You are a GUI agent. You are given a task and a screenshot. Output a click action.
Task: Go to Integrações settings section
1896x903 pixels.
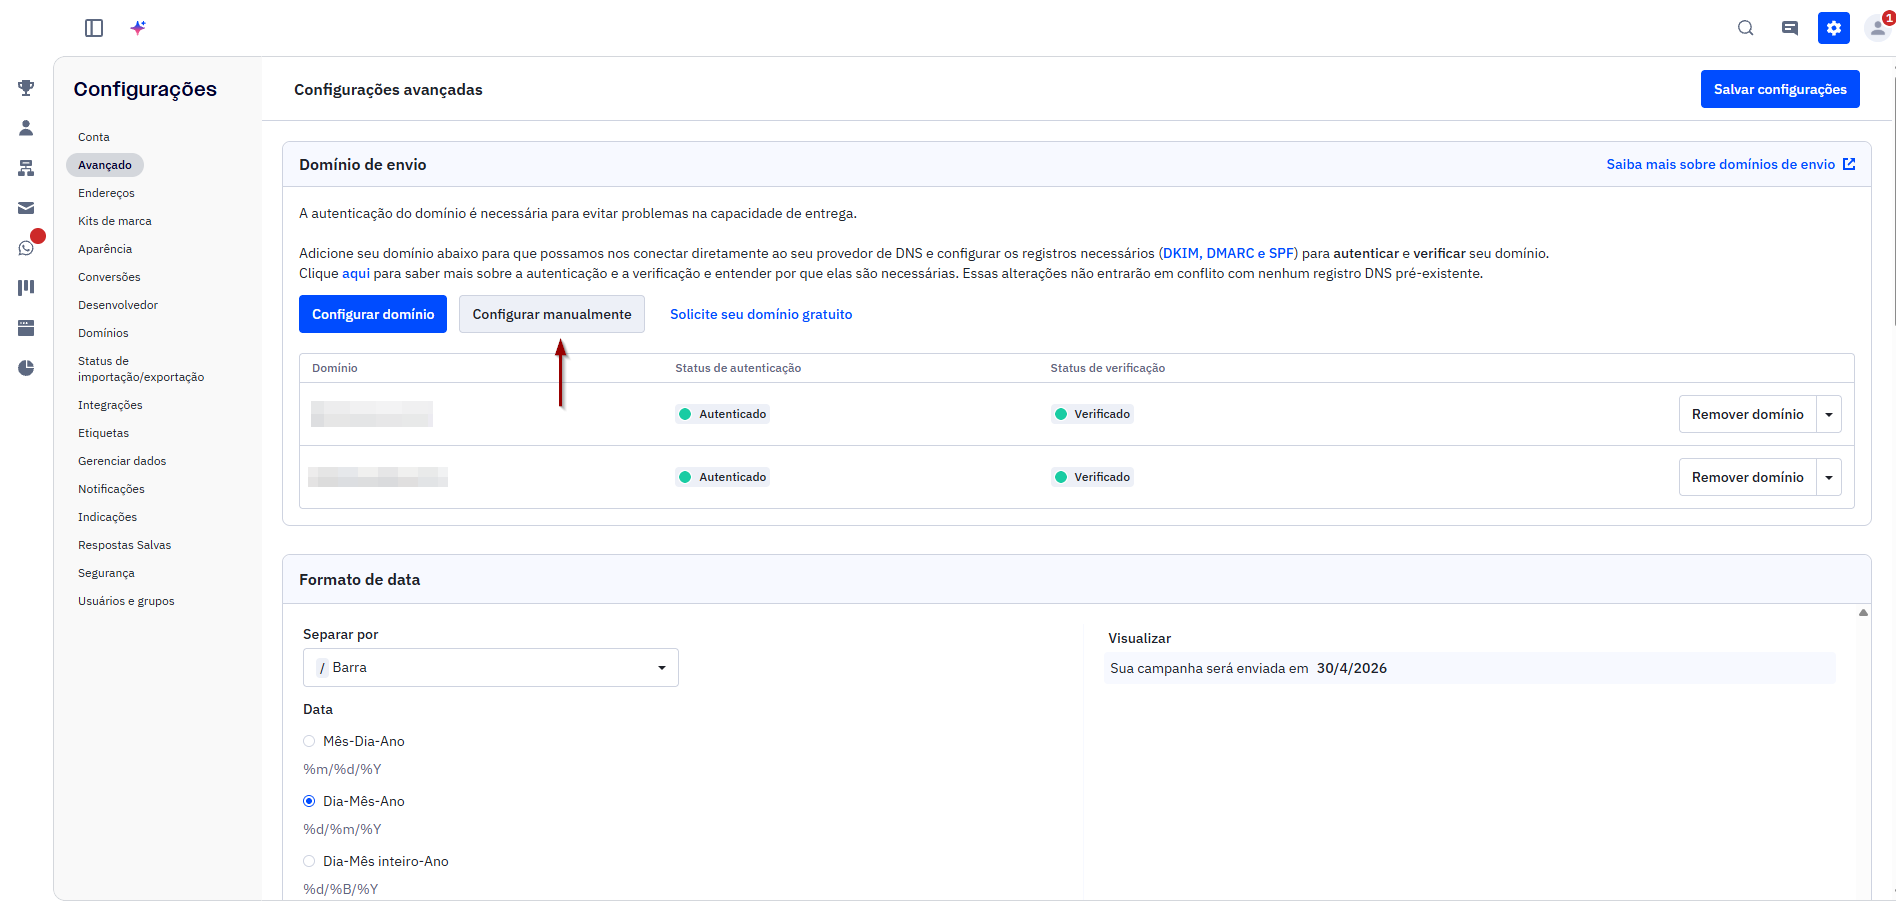pos(110,405)
